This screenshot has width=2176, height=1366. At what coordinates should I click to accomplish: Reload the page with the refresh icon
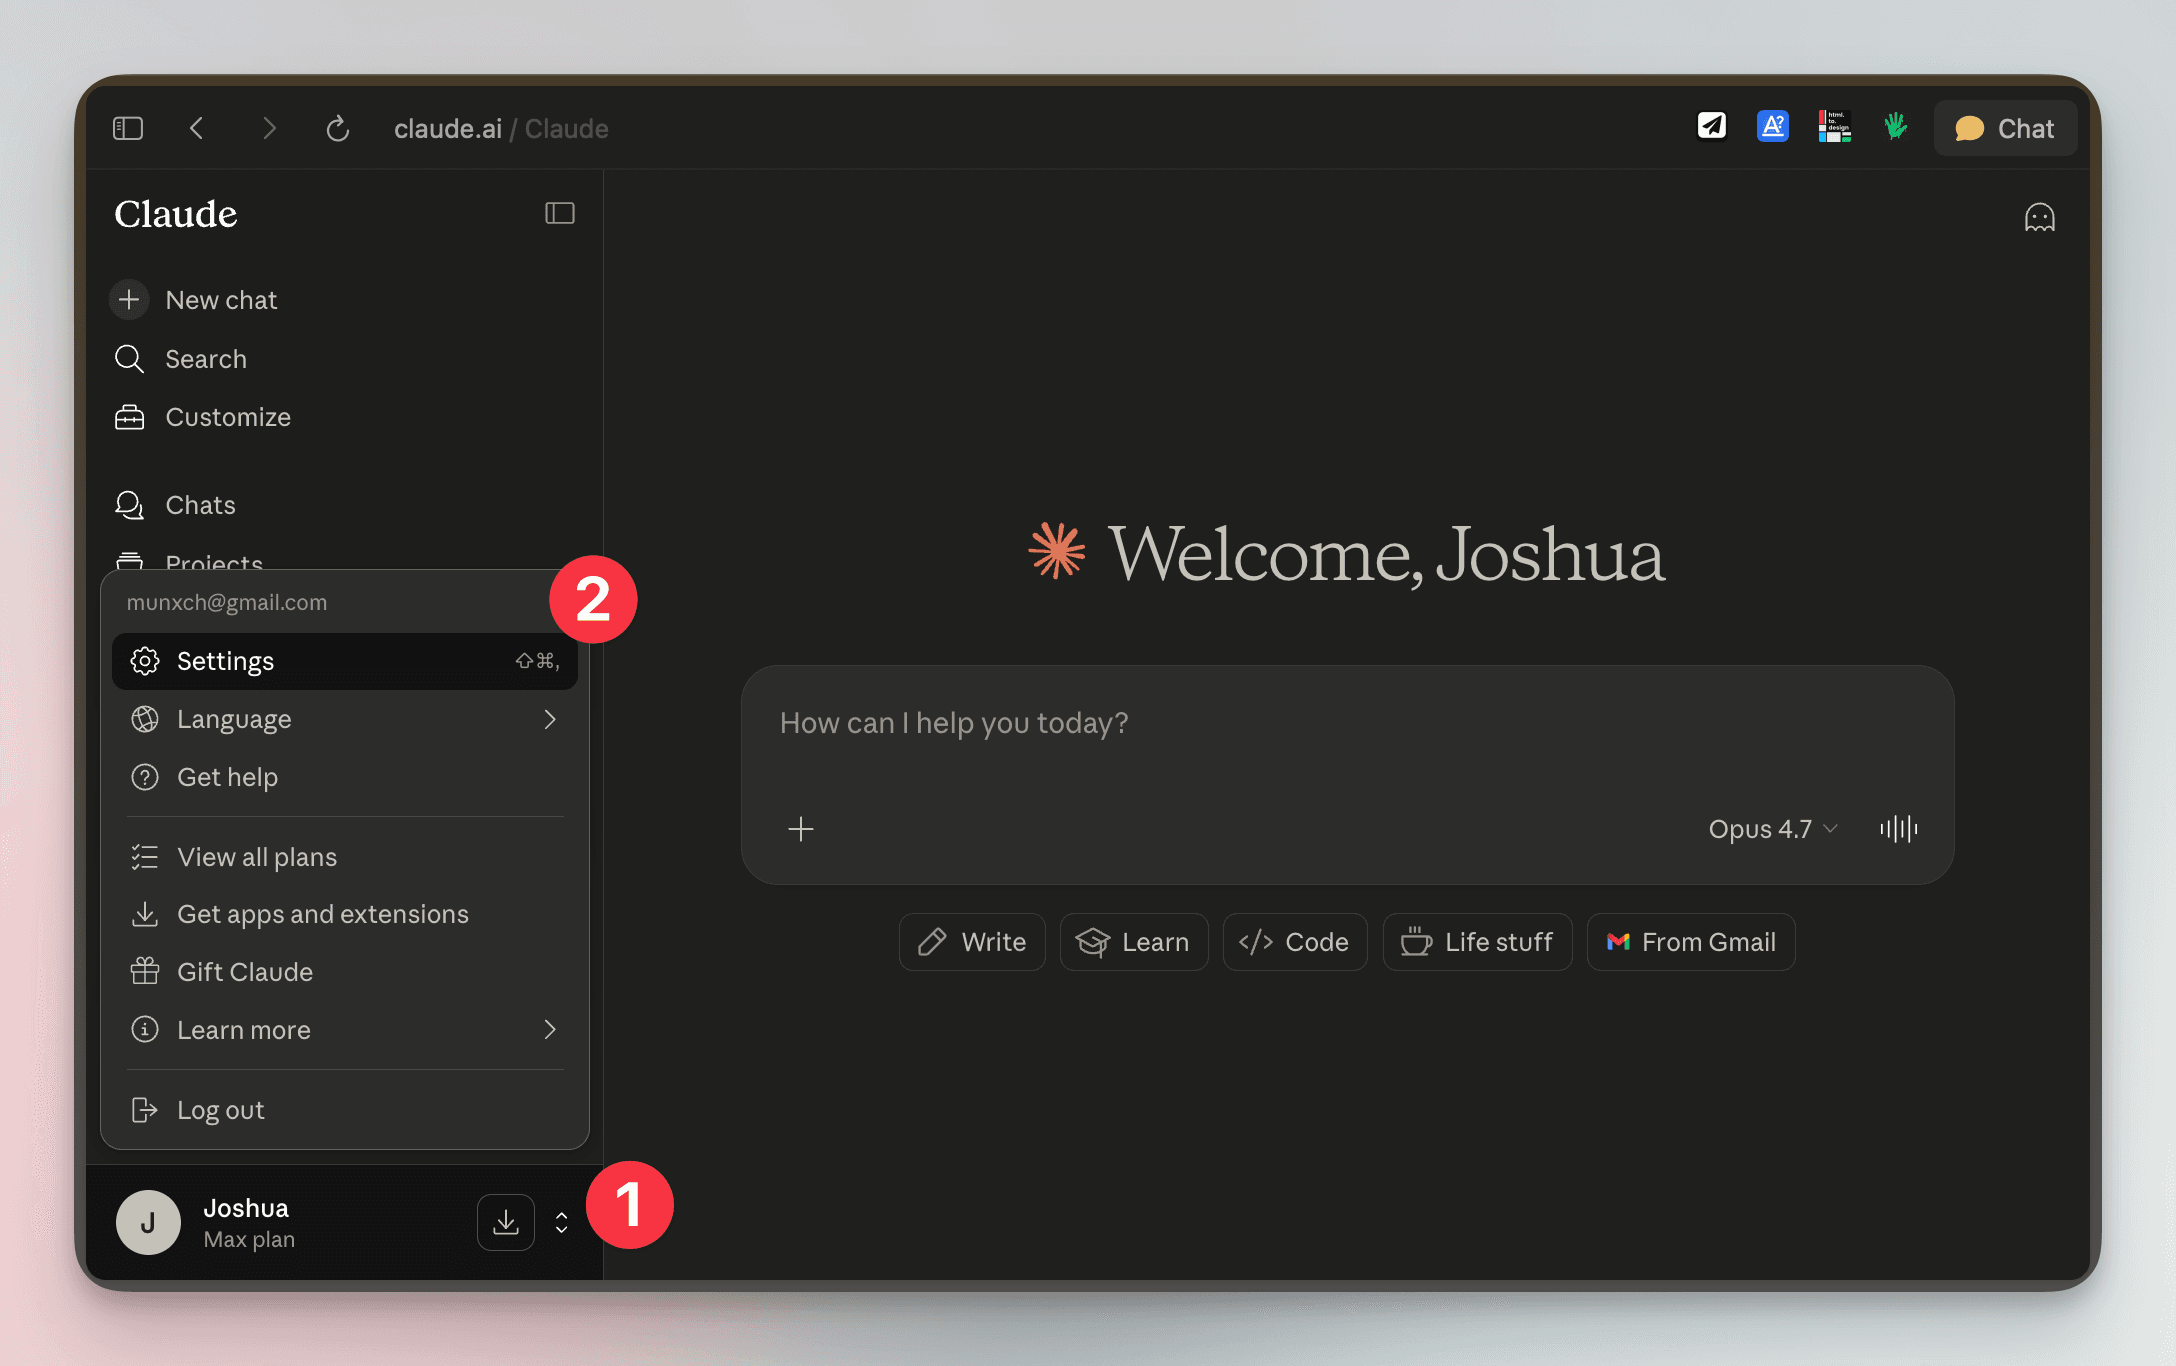pyautogui.click(x=338, y=128)
